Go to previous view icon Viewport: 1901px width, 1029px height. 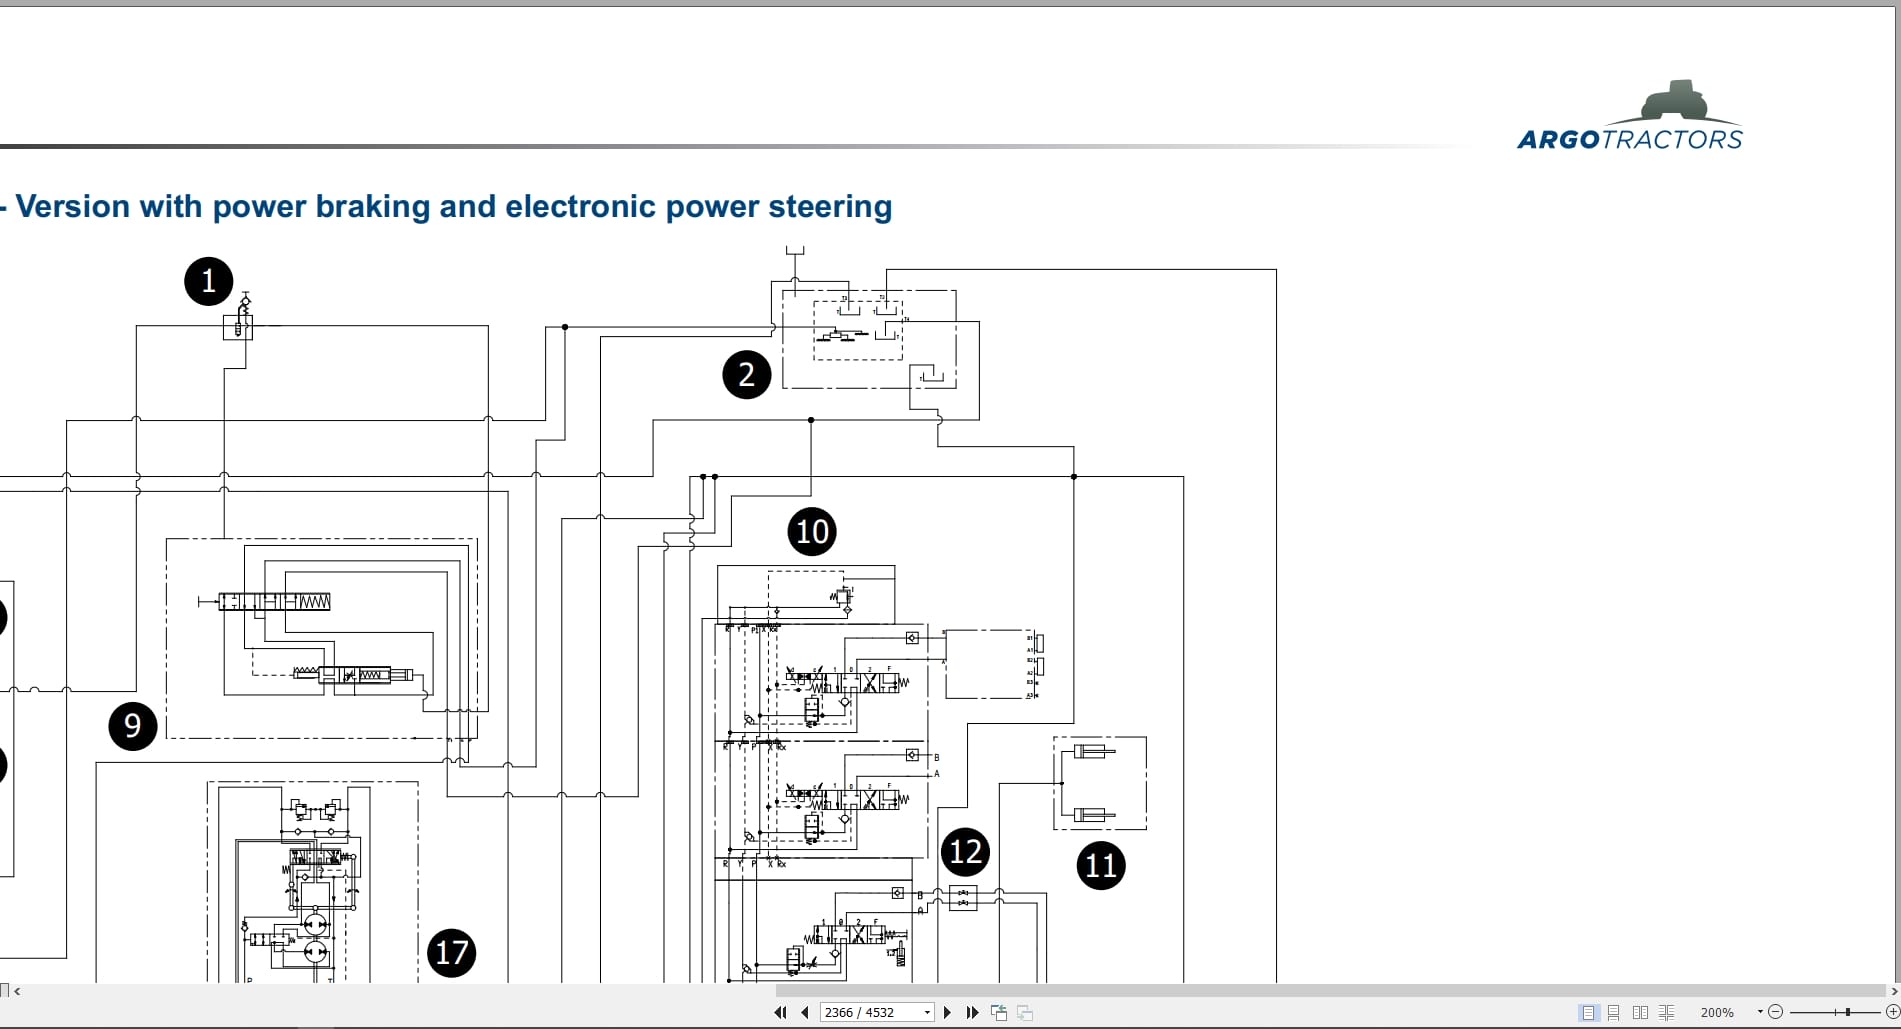pos(998,1012)
